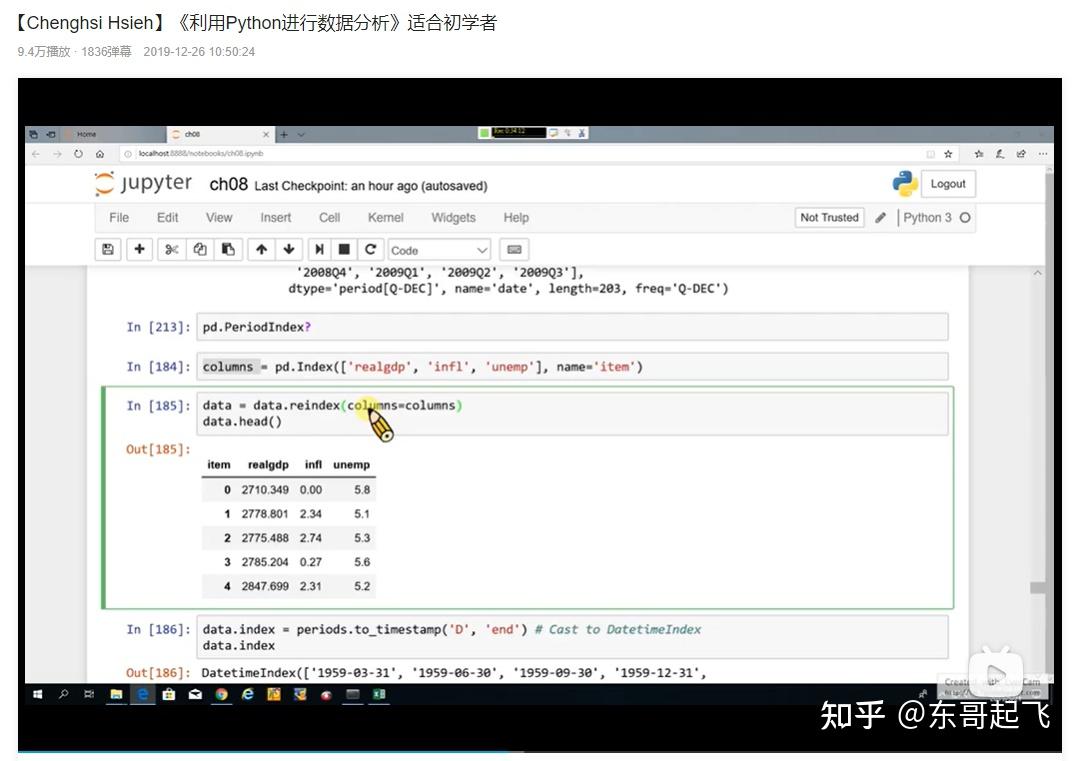Click the notebook vertical scrollbar thumb

(x=1037, y=587)
